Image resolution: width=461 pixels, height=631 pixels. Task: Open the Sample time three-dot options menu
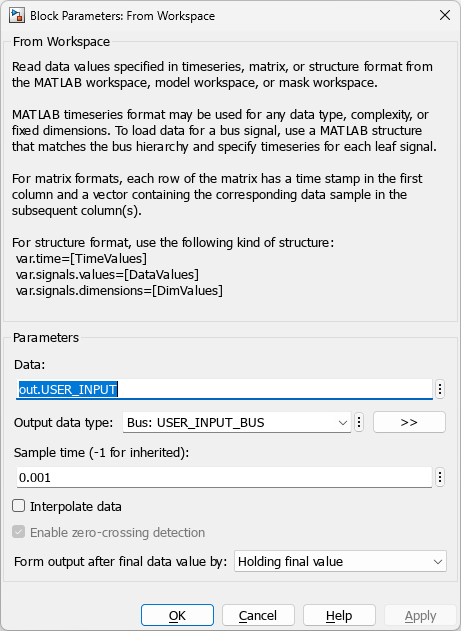tap(440, 477)
